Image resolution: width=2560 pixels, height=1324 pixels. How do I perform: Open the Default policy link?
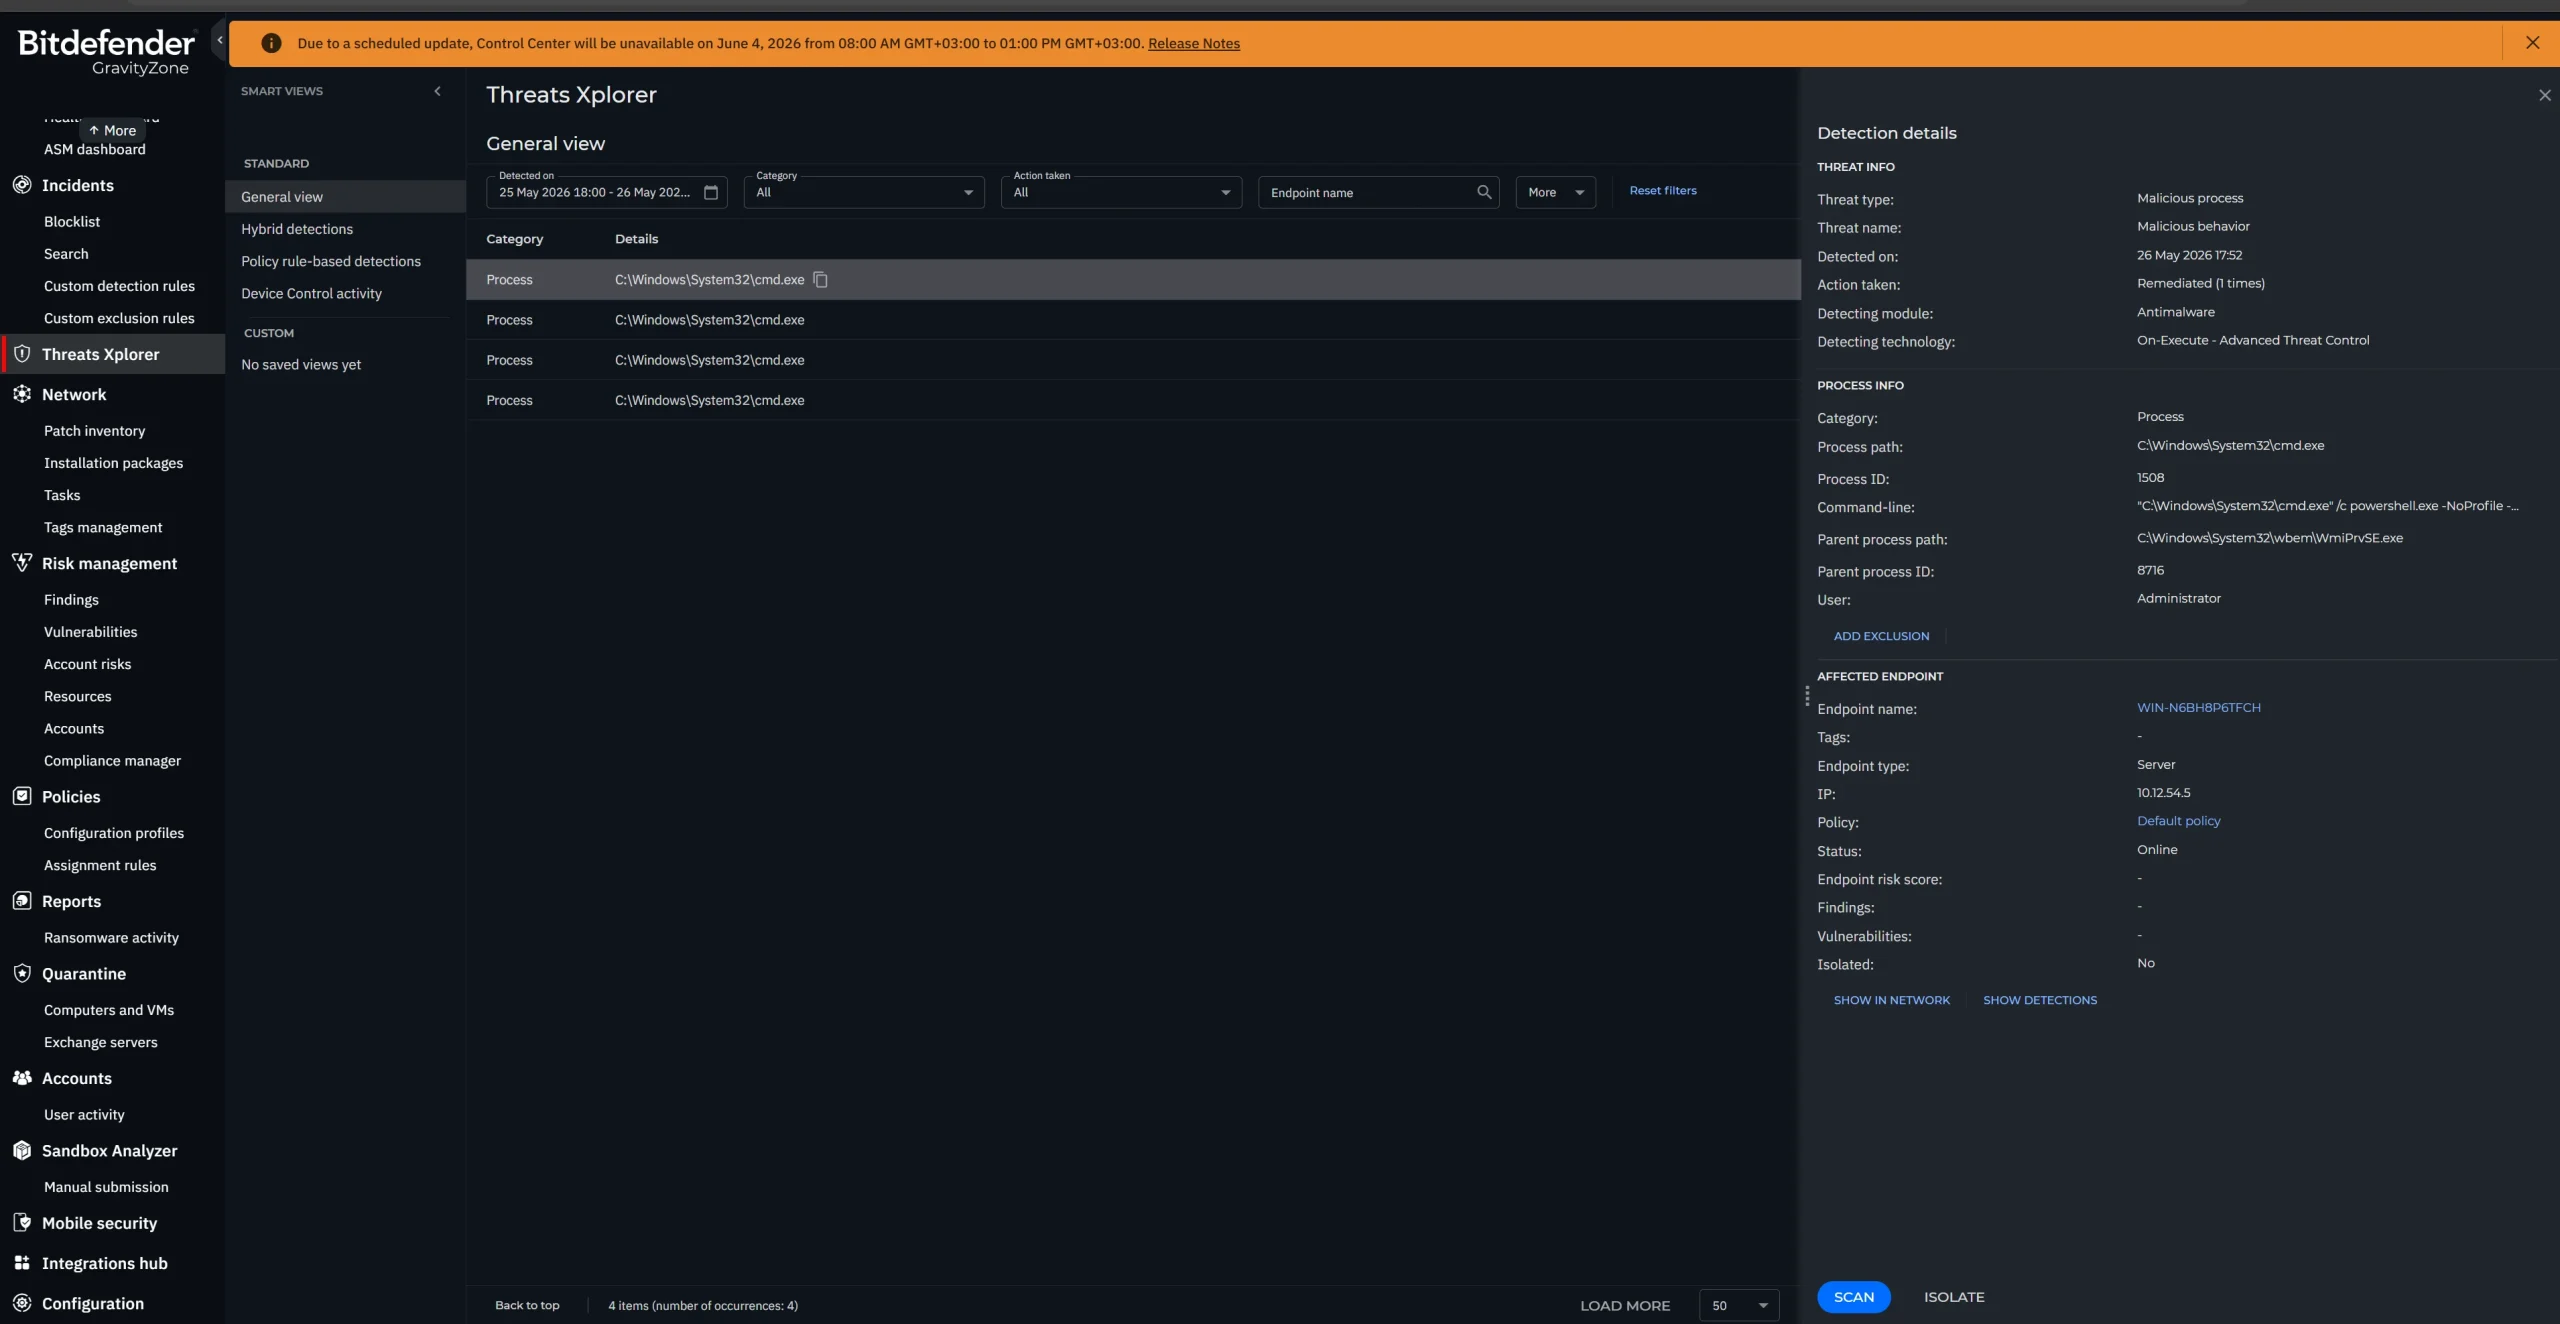tap(2179, 821)
